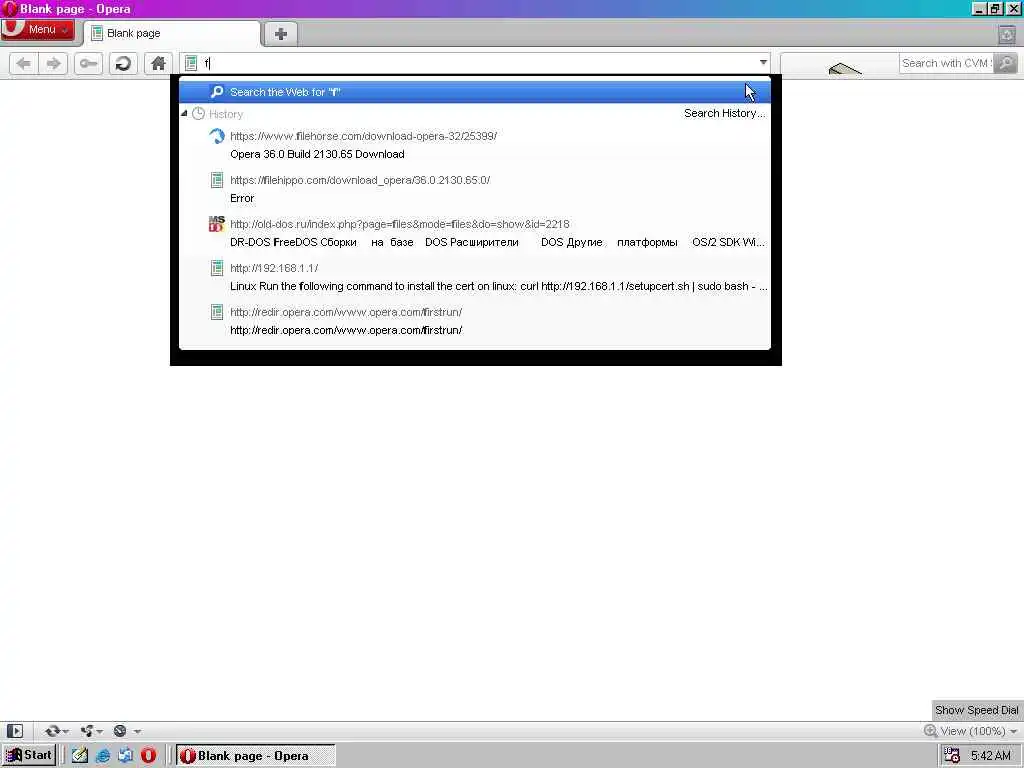The height and width of the screenshot is (768, 1024).
Task: Click the password wand key icon
Action: [x=88, y=63]
